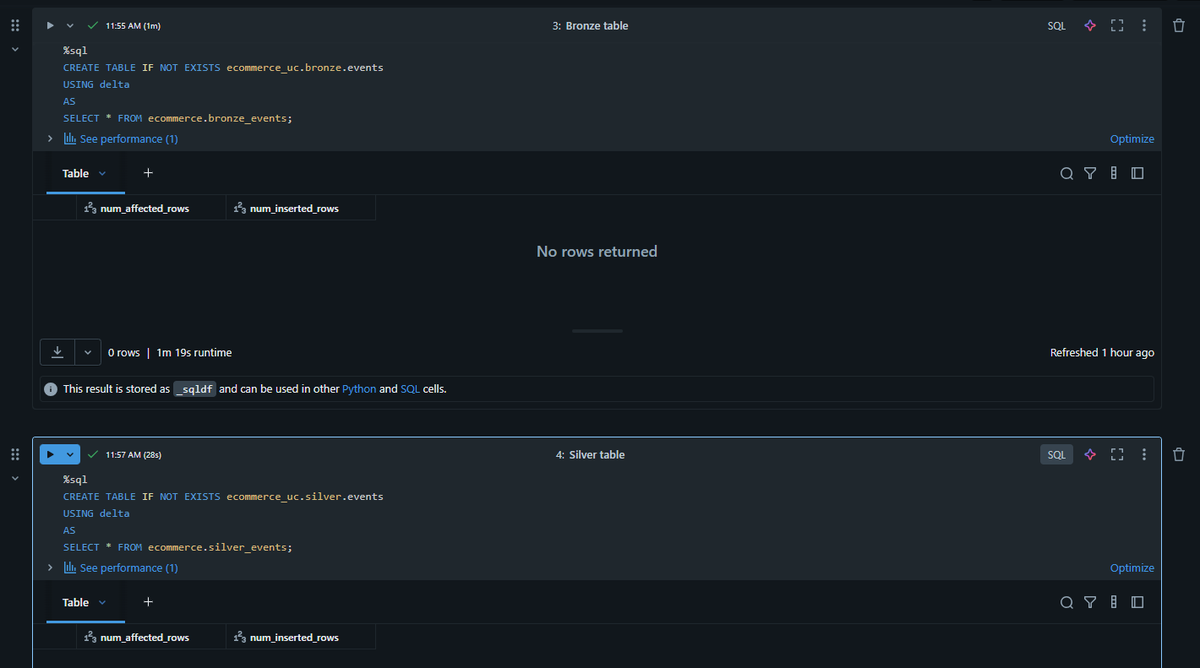1200x668 pixels.
Task: Click Optimize link in Bronze table cell
Action: (1132, 139)
